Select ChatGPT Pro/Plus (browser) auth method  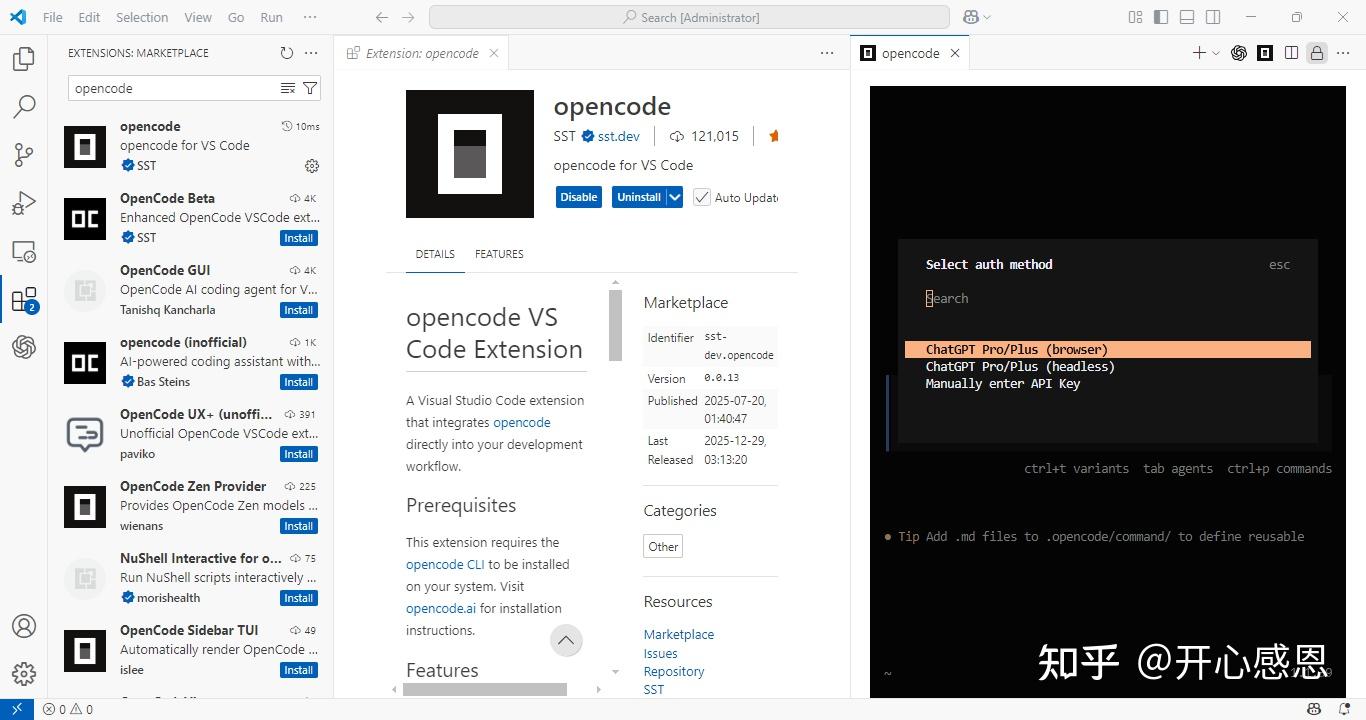(1016, 349)
